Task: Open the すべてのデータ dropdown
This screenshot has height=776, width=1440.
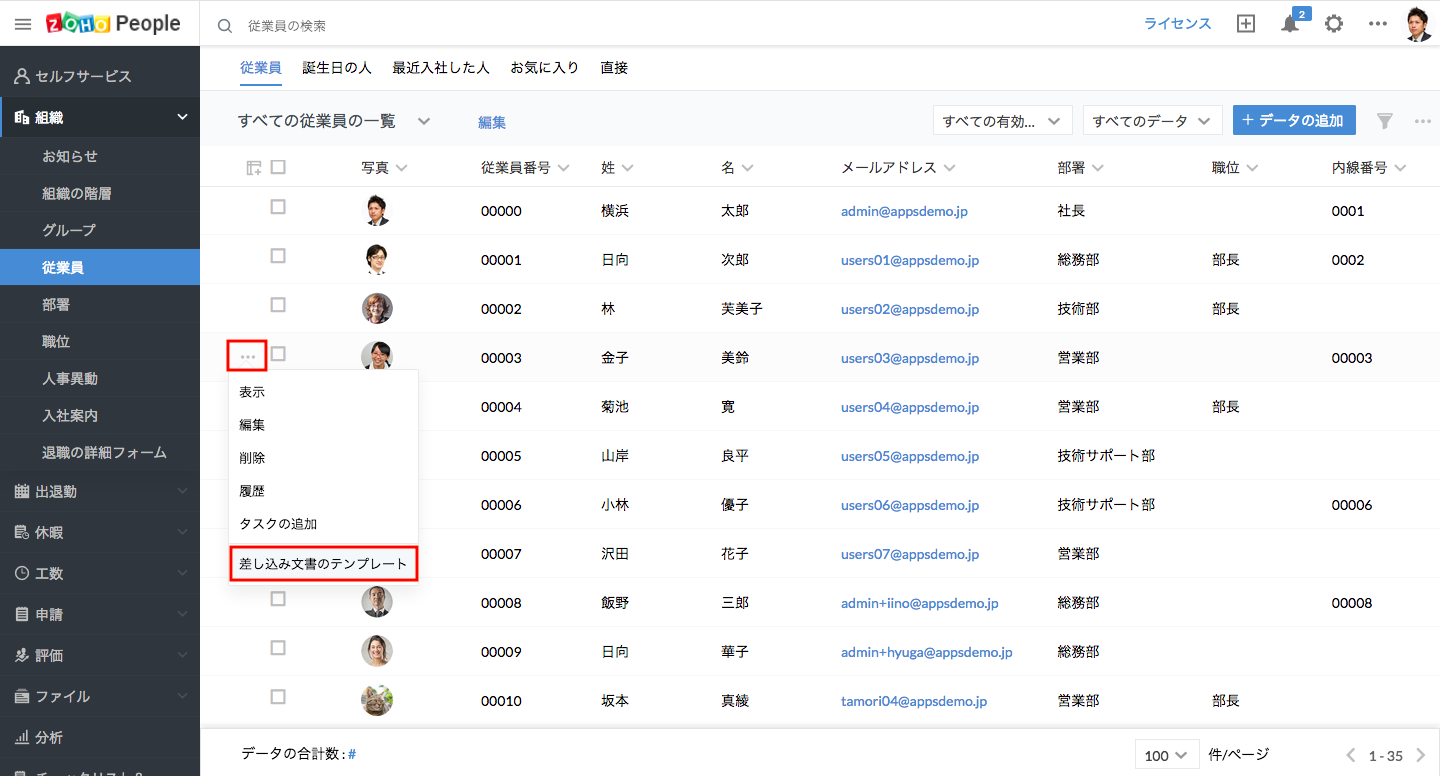Action: (1152, 121)
